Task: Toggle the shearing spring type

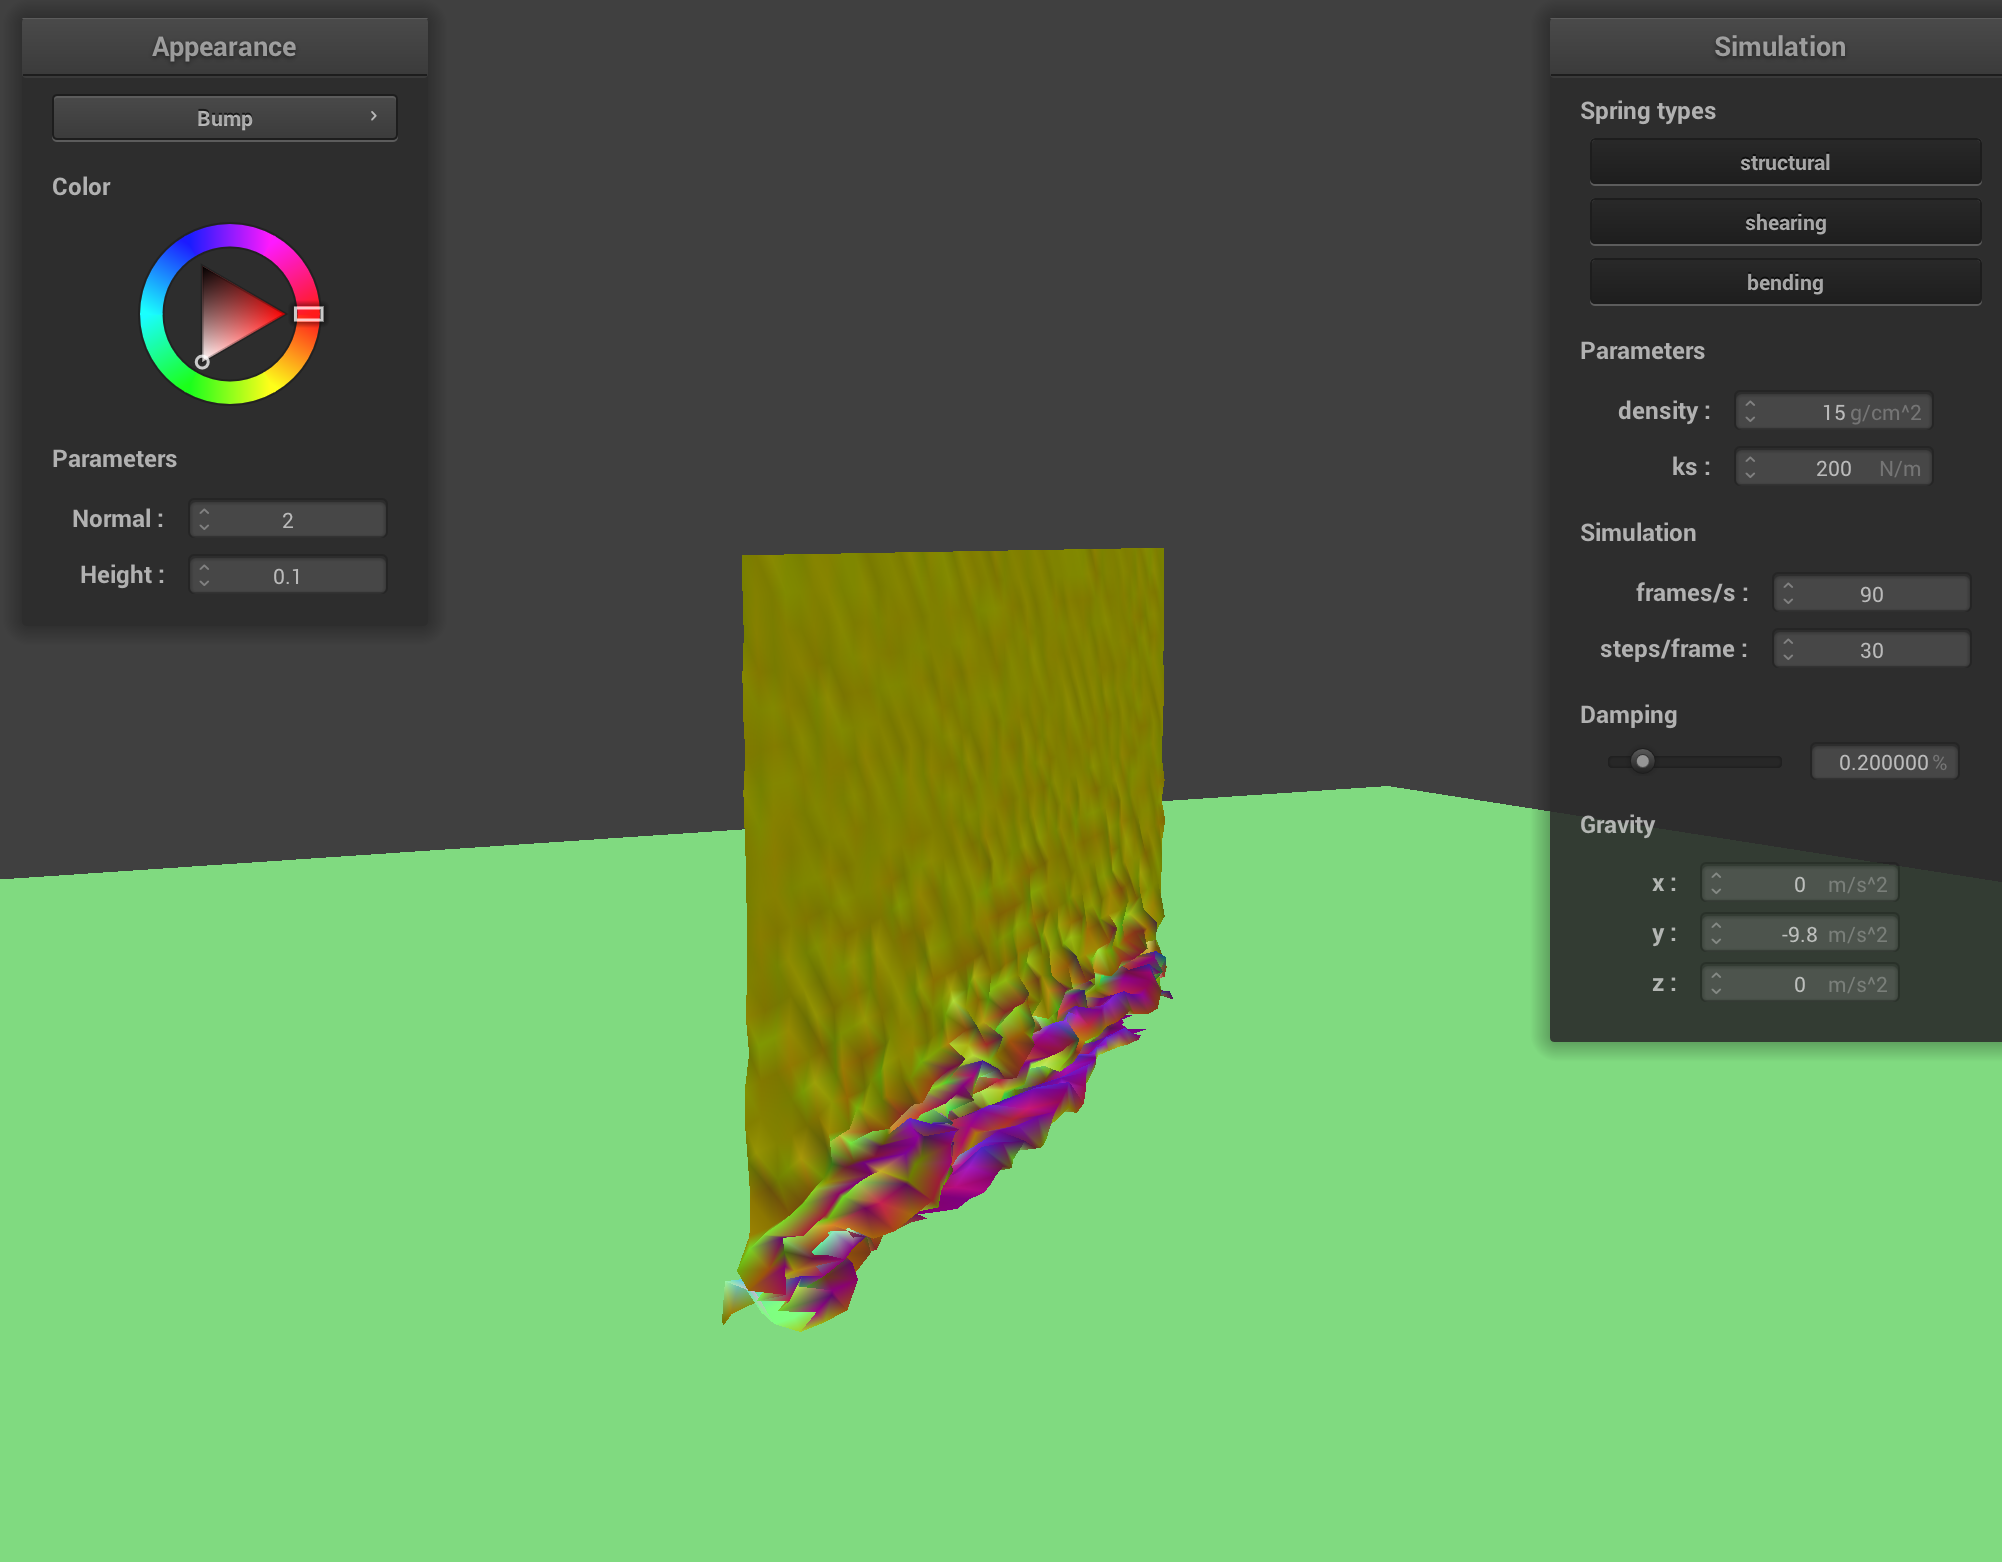Action: tap(1785, 222)
